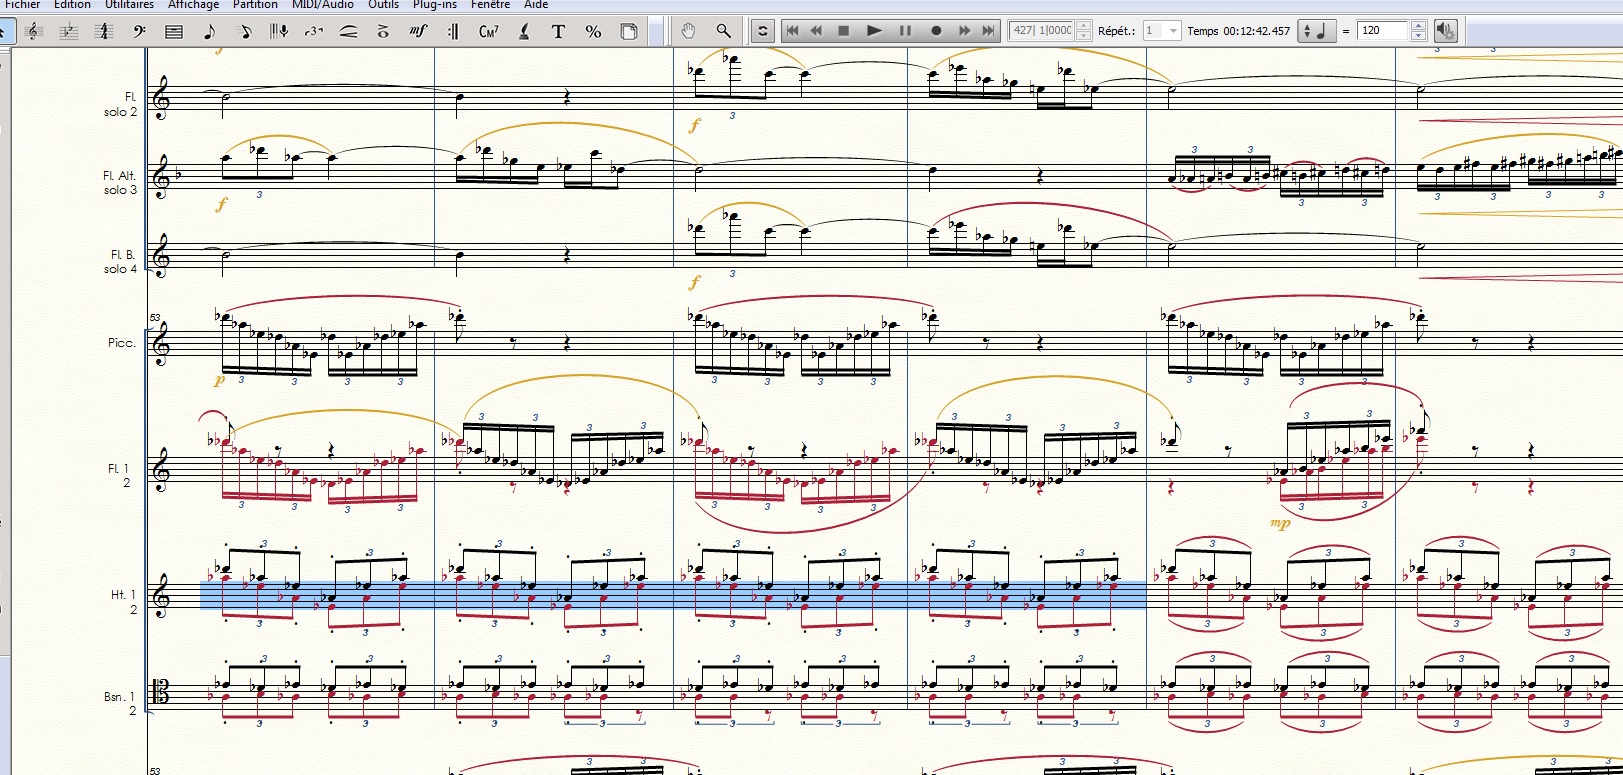Viewport: 1623px width, 775px height.
Task: Select the Tuplet tool
Action: [313, 31]
